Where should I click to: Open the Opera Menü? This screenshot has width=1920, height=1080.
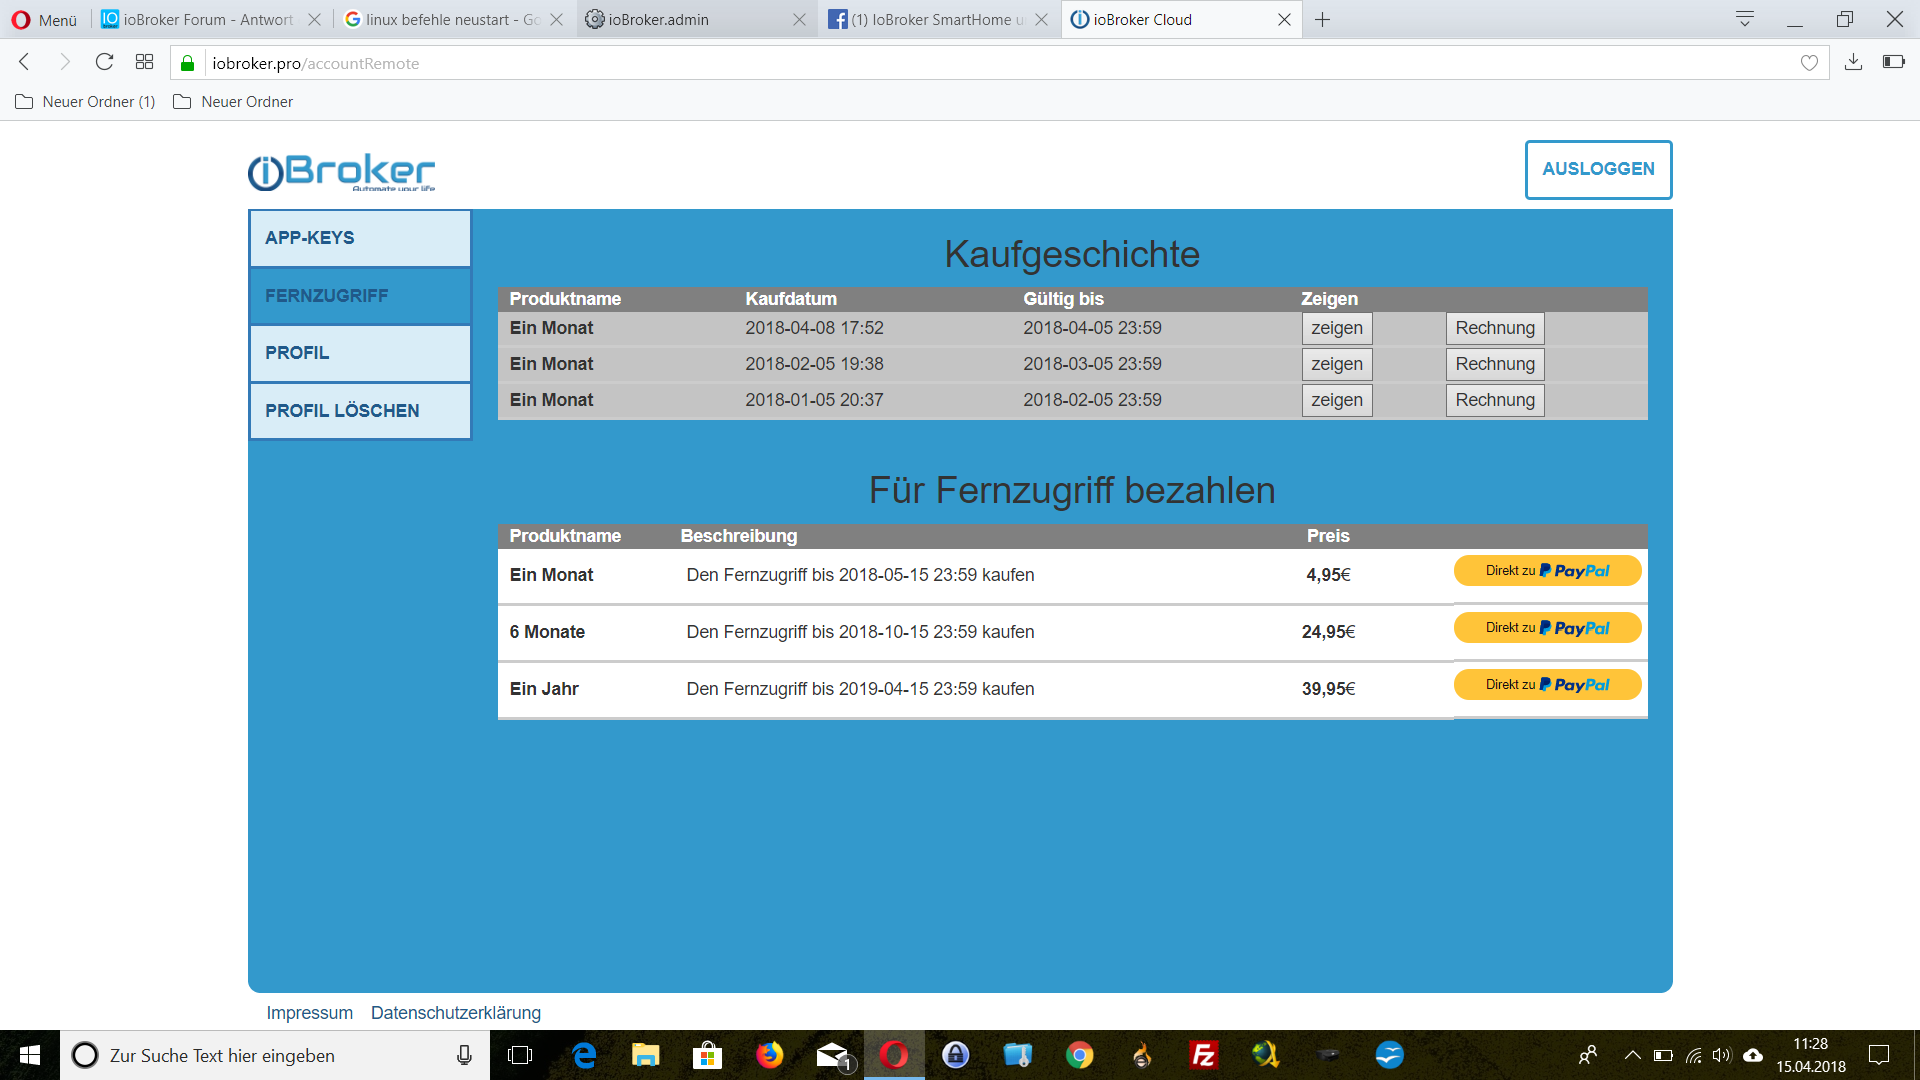pyautogui.click(x=44, y=19)
